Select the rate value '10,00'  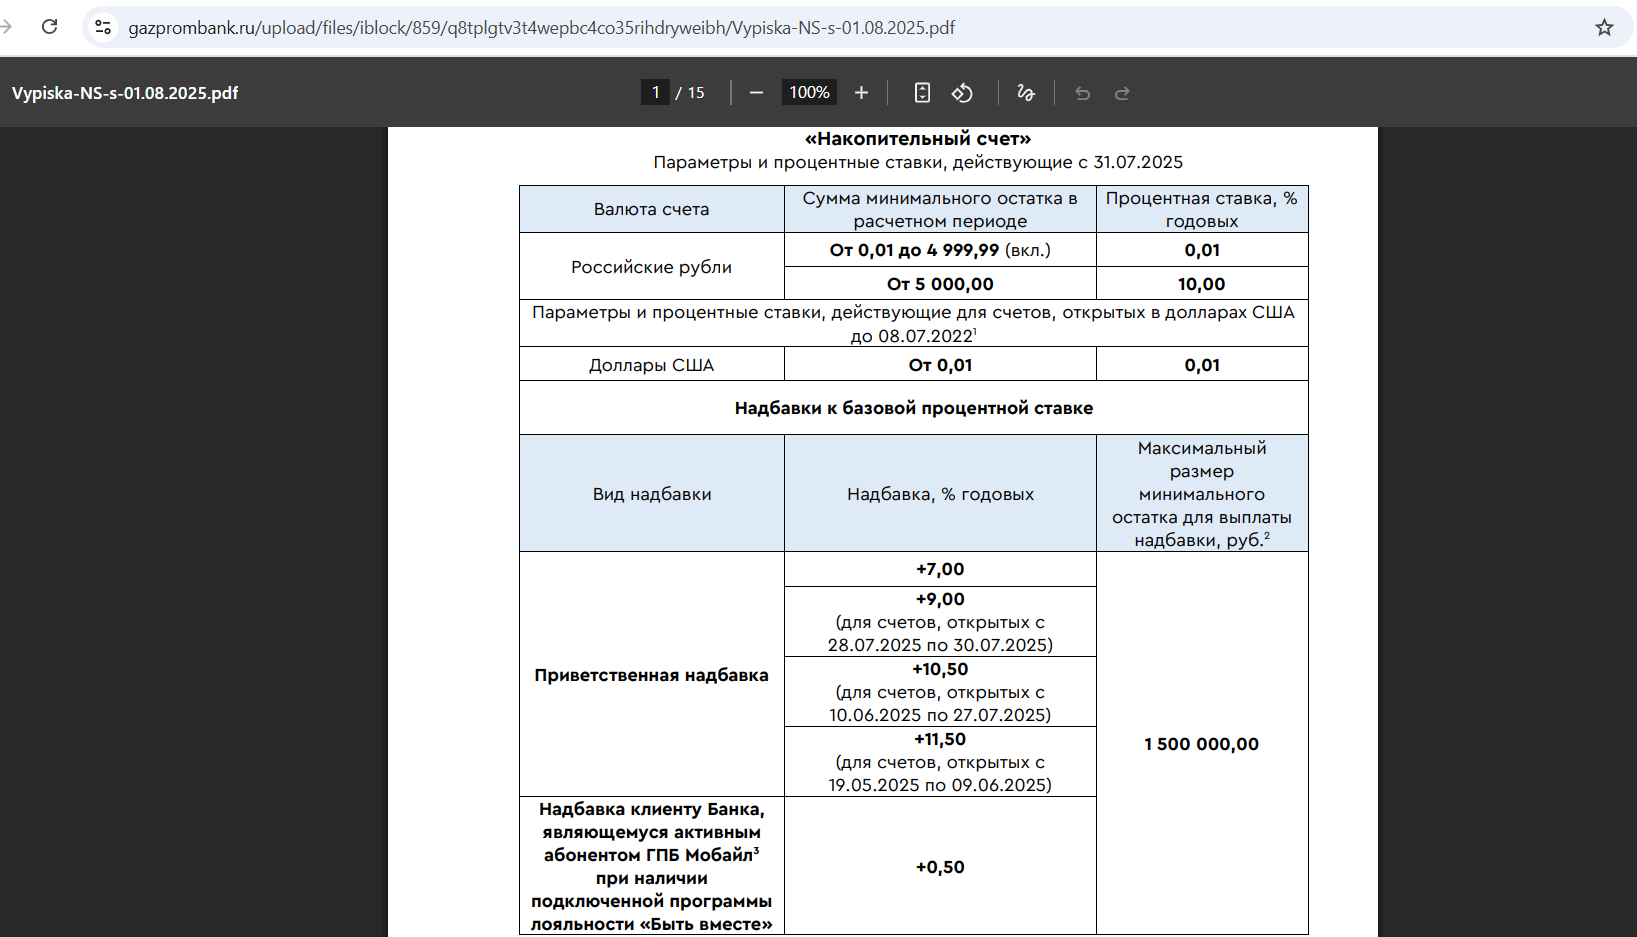[x=1202, y=284]
